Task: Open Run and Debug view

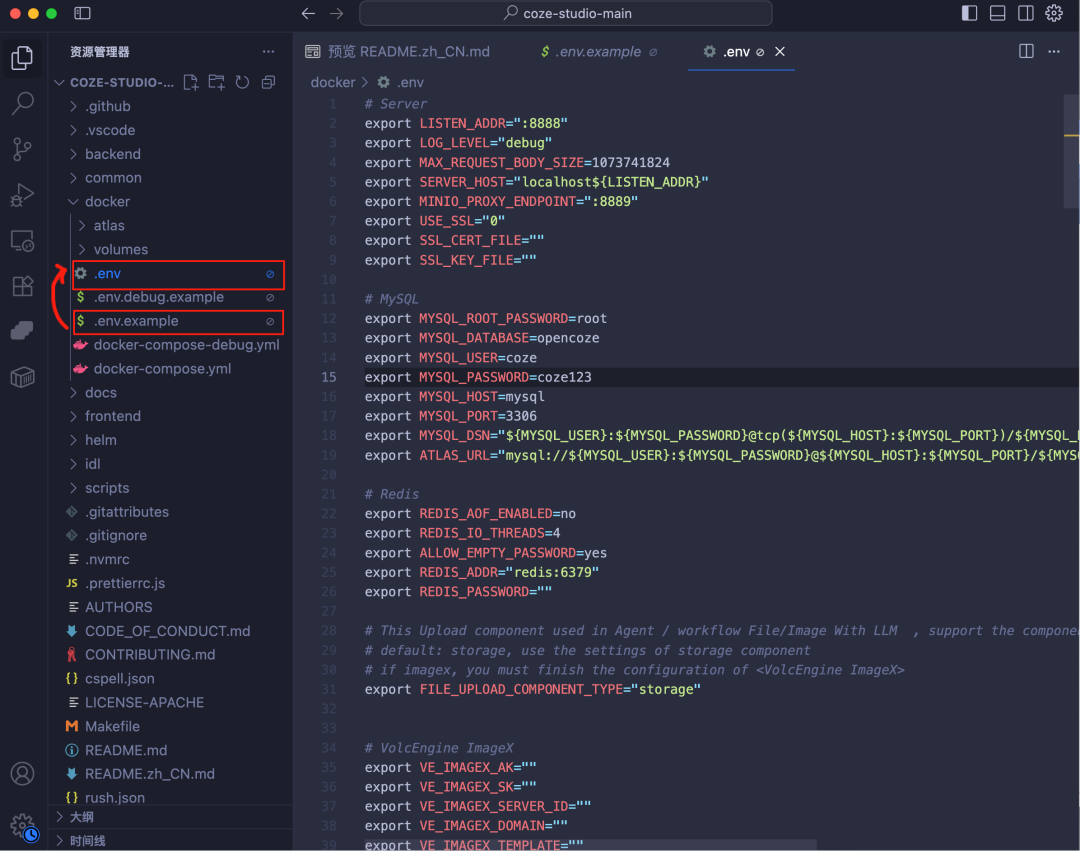Action: (x=23, y=195)
